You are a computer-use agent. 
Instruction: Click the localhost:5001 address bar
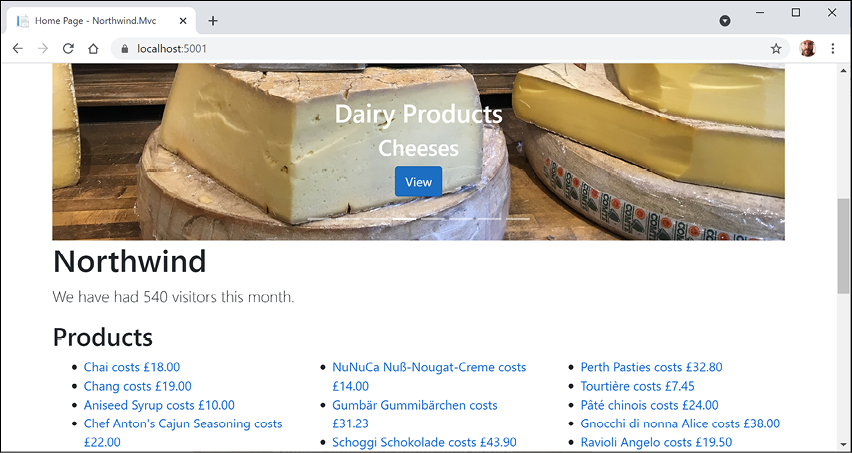pyautogui.click(x=450, y=49)
